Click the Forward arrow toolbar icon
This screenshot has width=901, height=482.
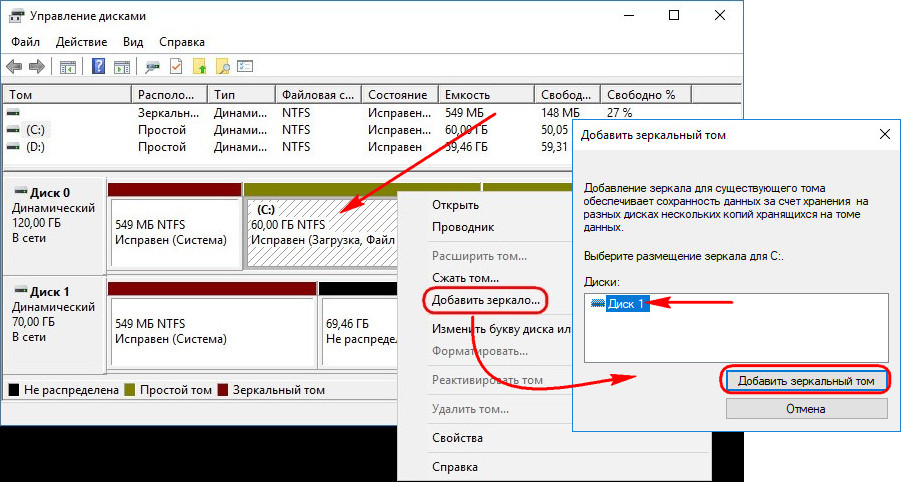[x=36, y=67]
